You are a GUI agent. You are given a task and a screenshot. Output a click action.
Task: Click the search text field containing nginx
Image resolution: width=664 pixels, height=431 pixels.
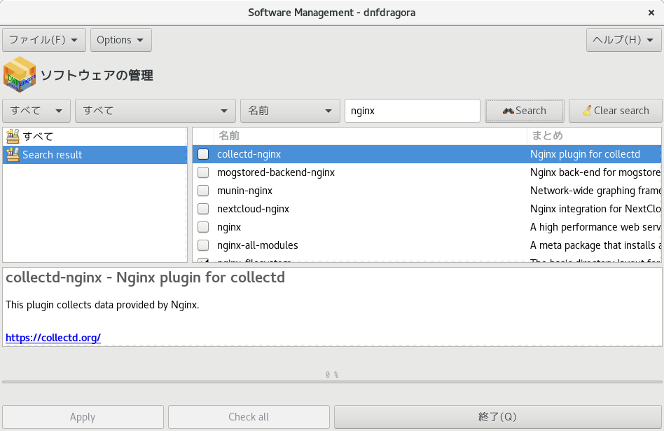pos(412,111)
